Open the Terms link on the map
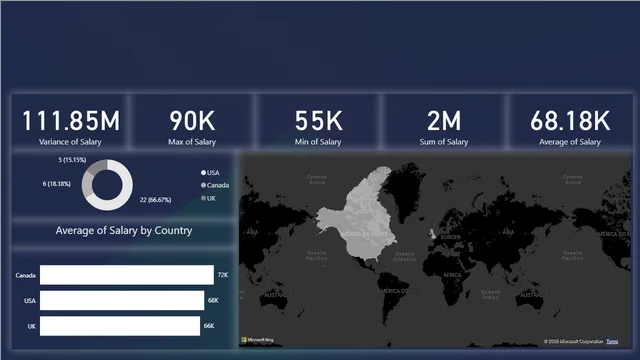The image size is (640, 360). tap(612, 341)
